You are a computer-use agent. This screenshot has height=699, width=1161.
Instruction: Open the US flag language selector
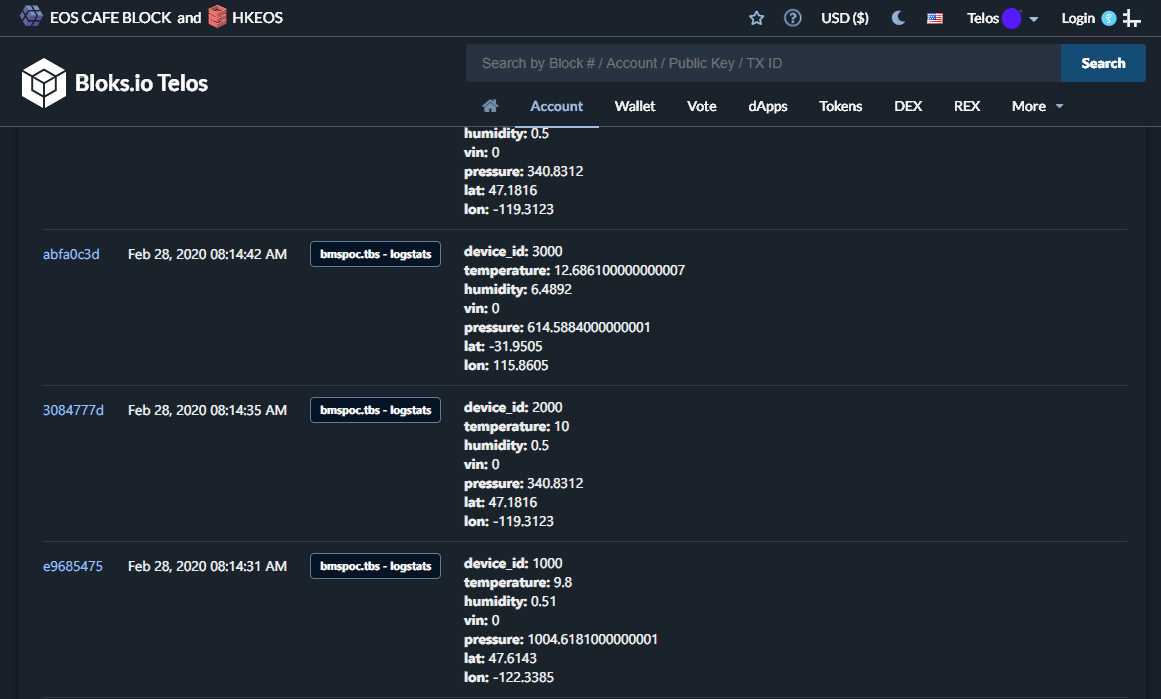point(934,18)
